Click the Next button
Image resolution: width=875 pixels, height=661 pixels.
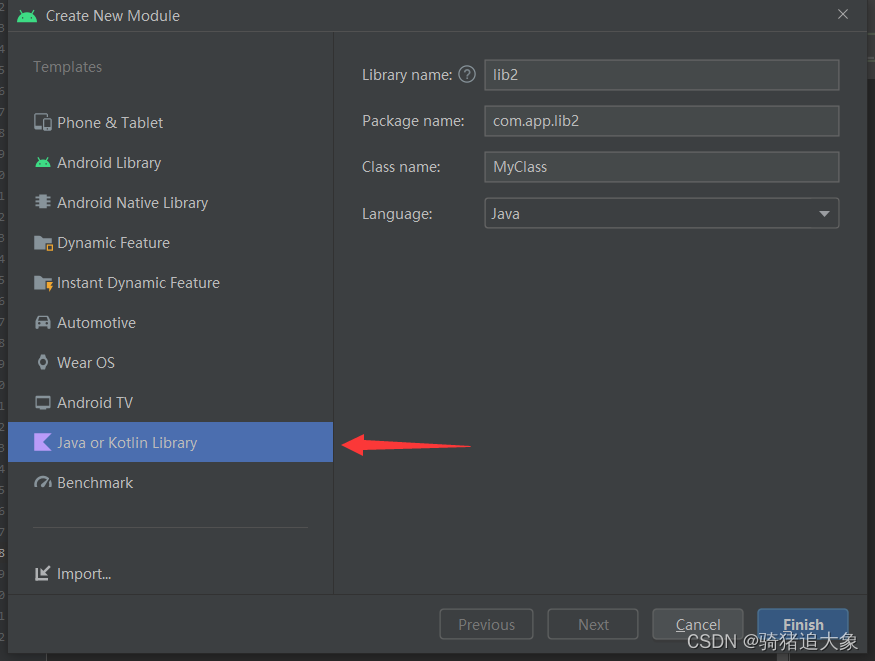tap(593, 624)
